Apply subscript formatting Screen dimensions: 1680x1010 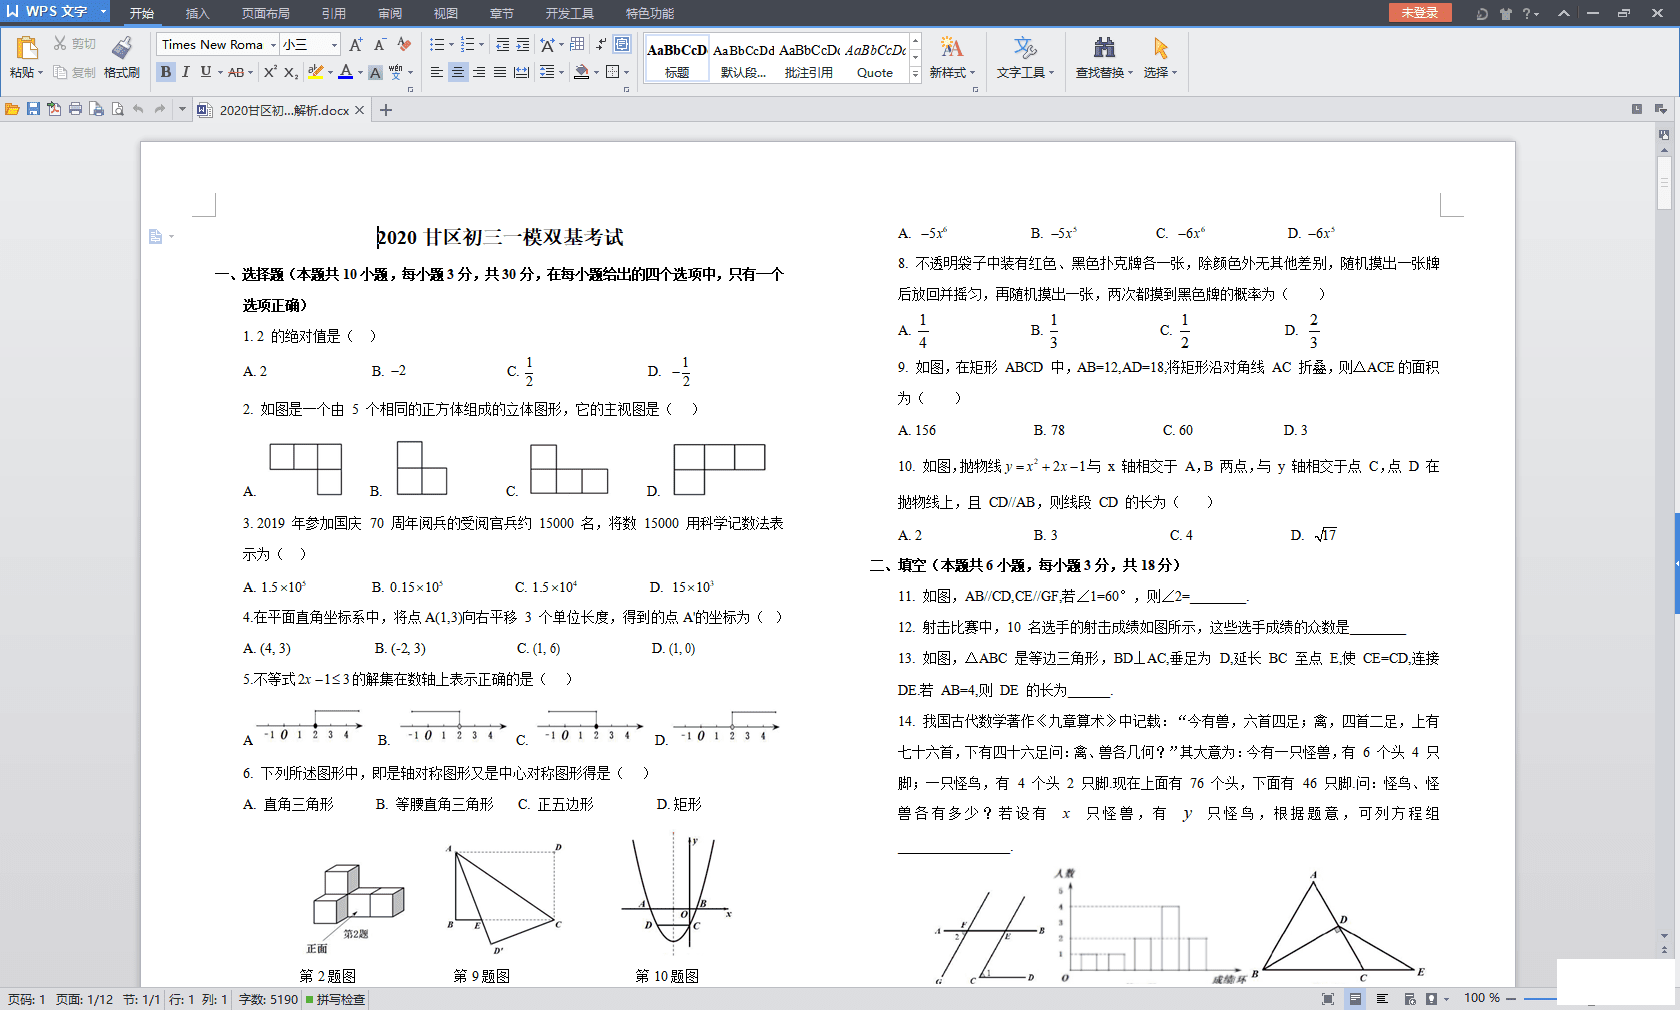291,72
